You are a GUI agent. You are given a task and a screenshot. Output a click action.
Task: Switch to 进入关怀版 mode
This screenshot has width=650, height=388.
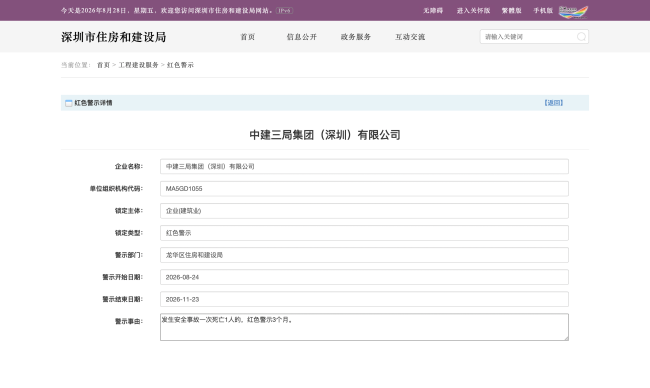[x=473, y=10]
